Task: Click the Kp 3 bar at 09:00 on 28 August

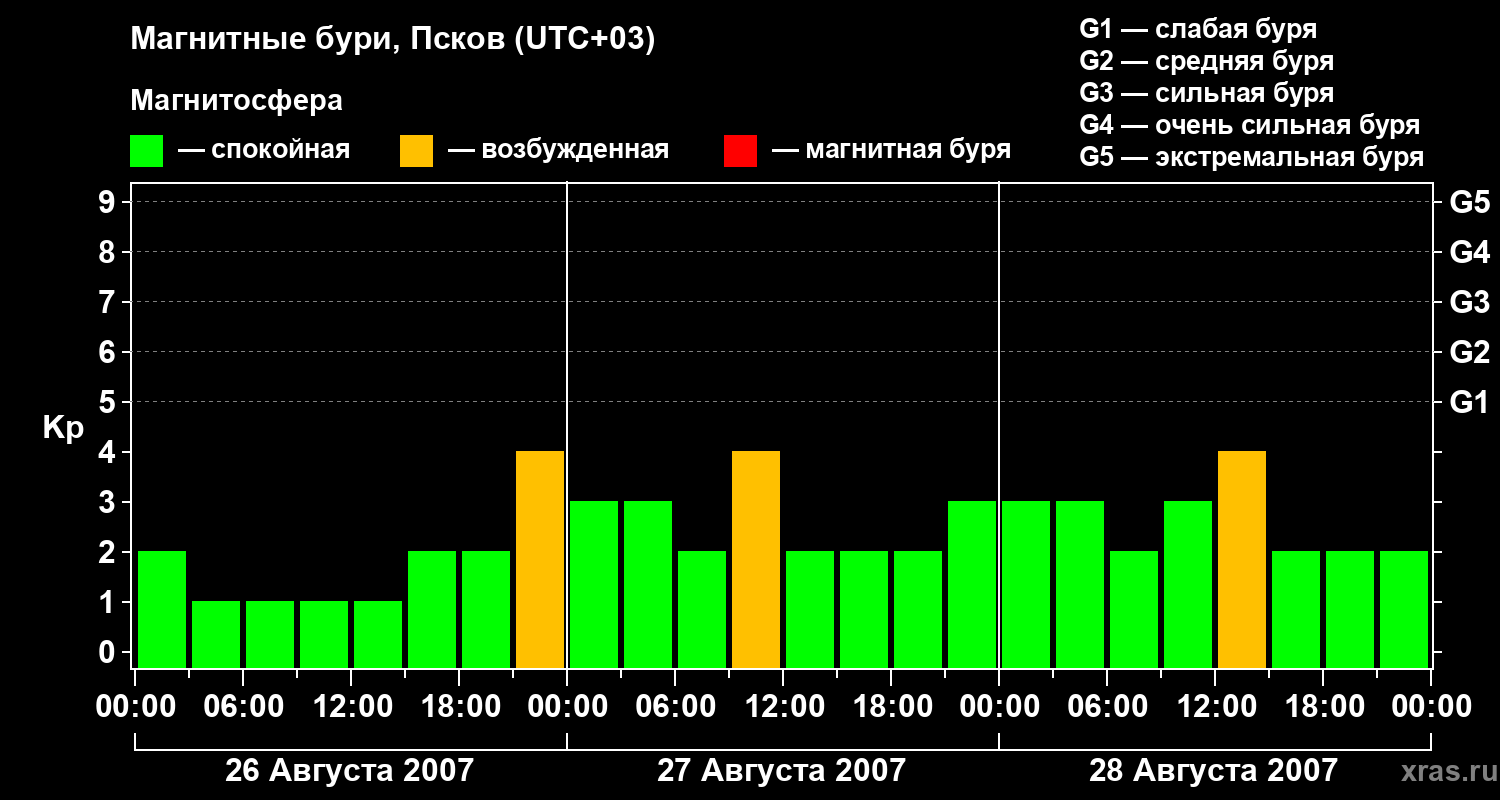Action: (x=1188, y=584)
